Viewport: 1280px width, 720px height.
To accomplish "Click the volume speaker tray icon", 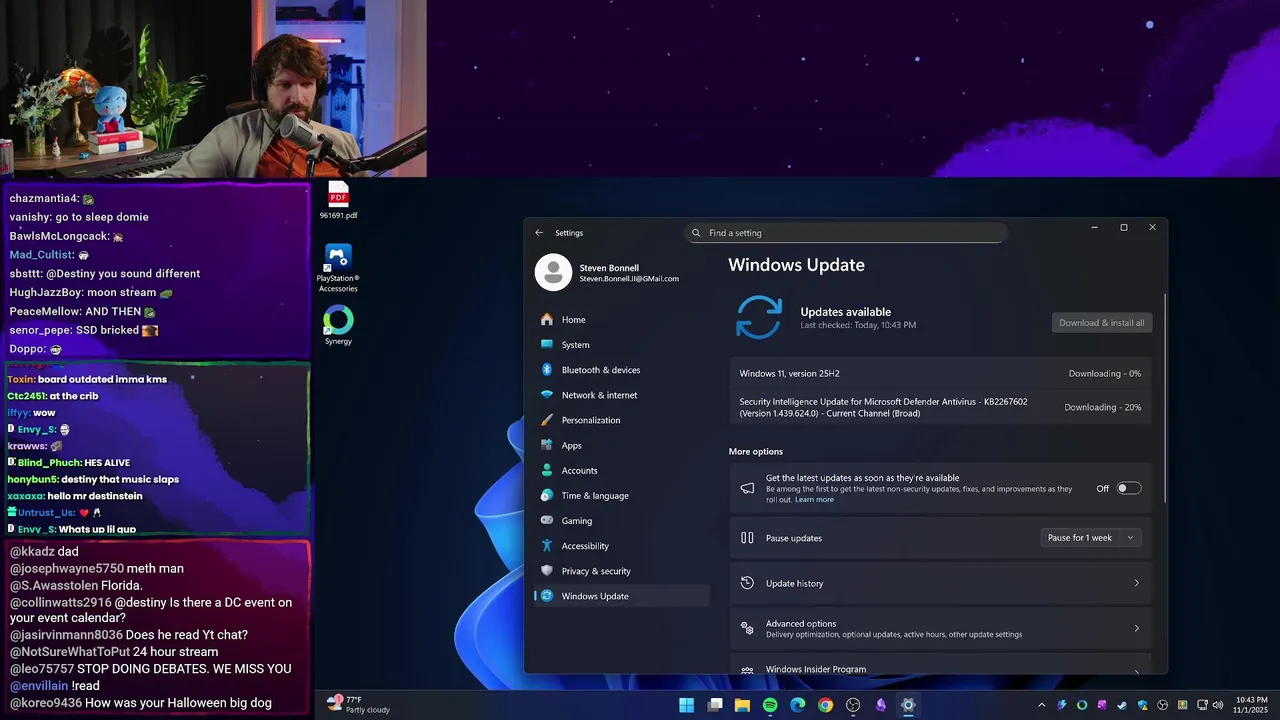I will point(1218,705).
